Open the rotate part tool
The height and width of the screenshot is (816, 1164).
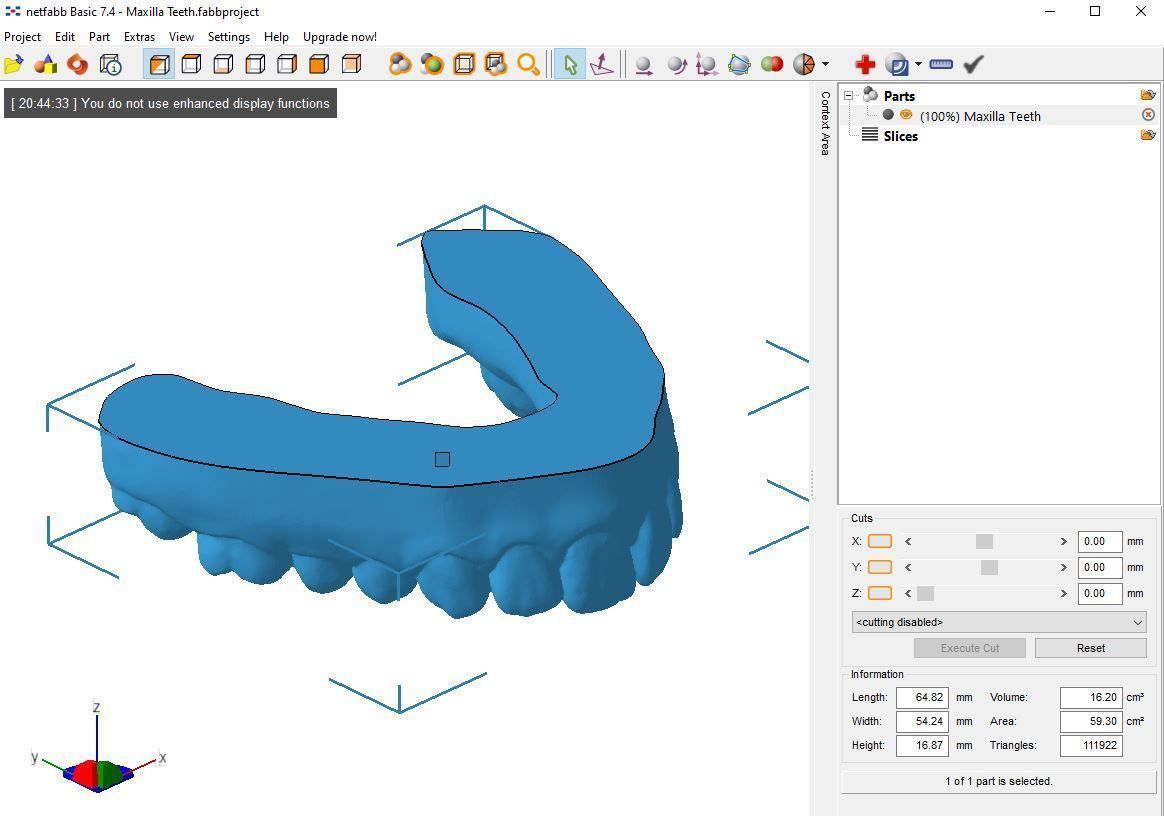(676, 65)
